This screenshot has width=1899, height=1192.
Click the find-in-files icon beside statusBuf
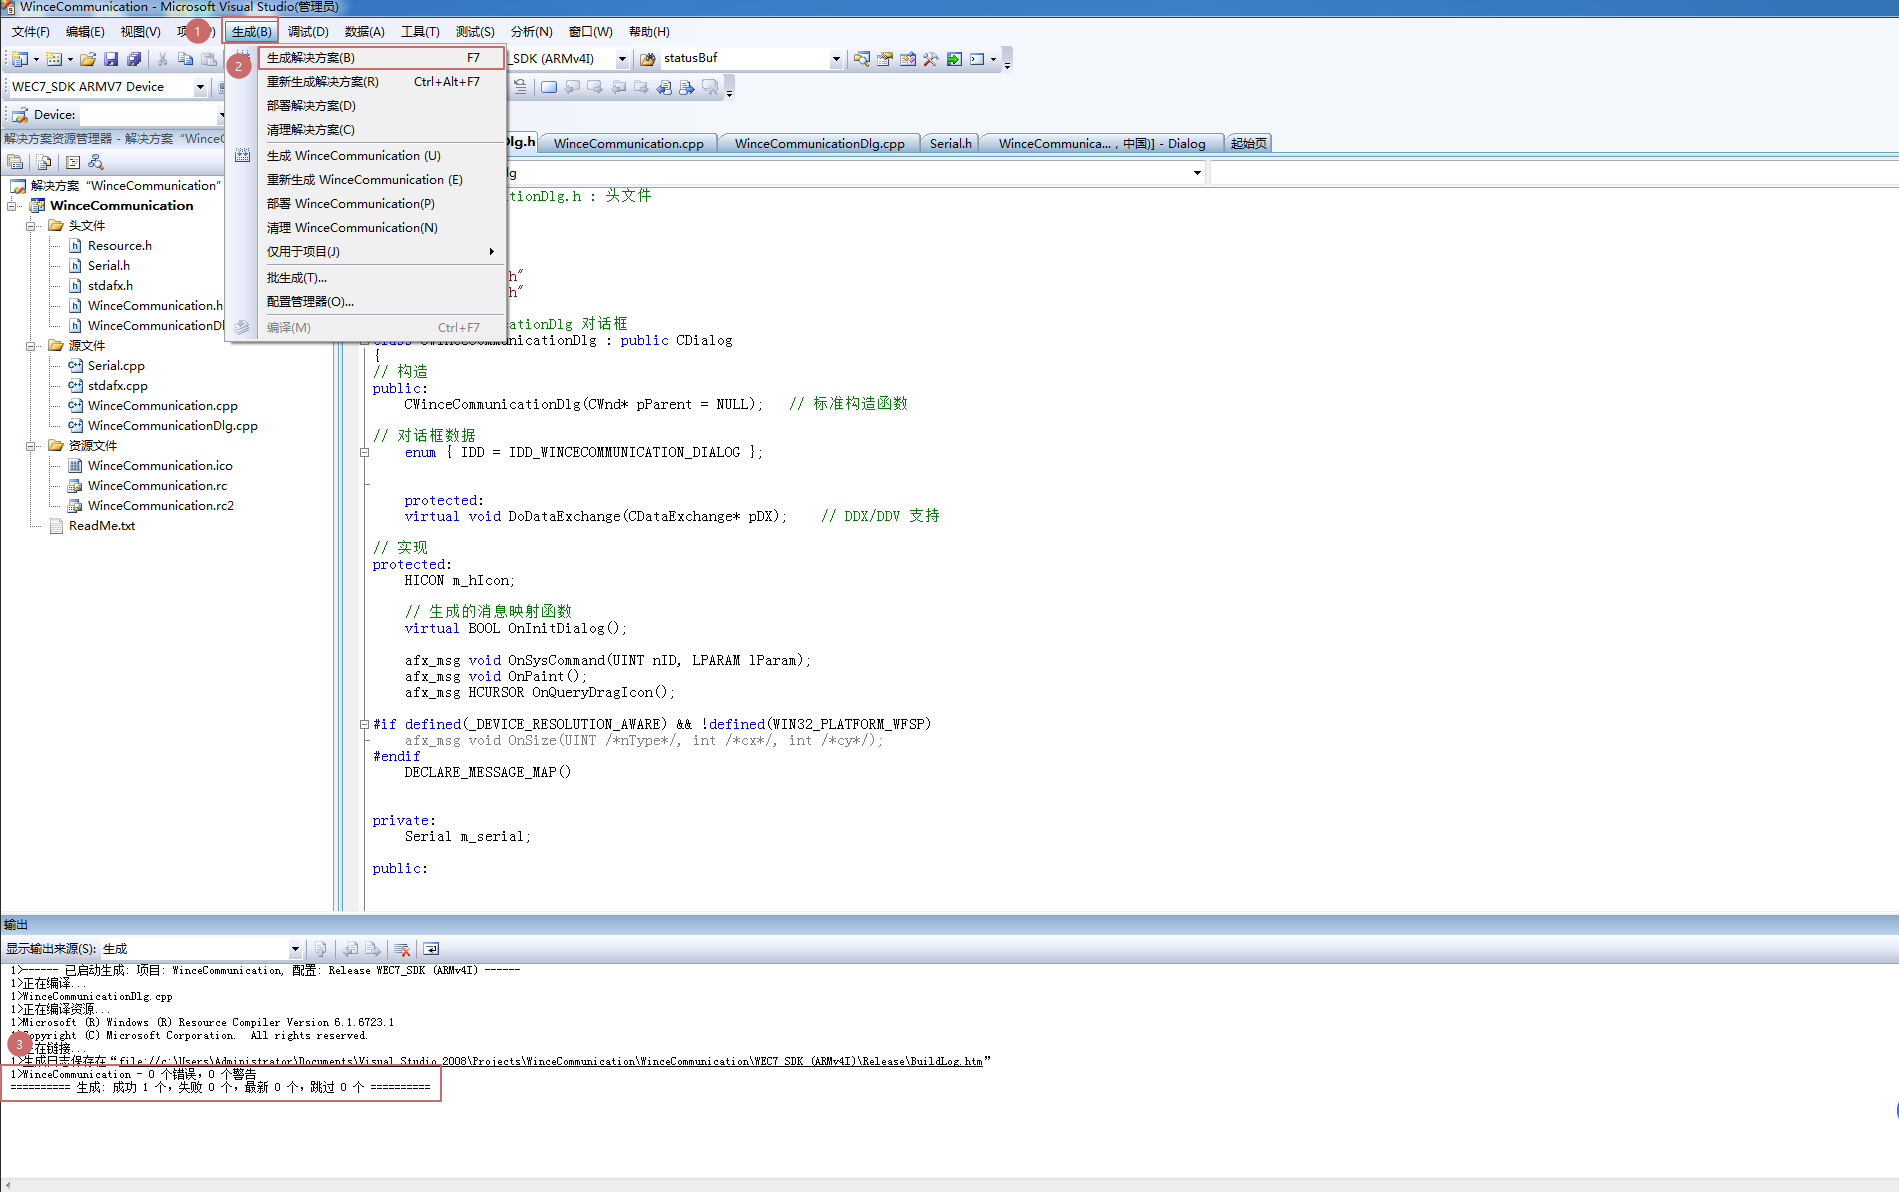coord(861,59)
